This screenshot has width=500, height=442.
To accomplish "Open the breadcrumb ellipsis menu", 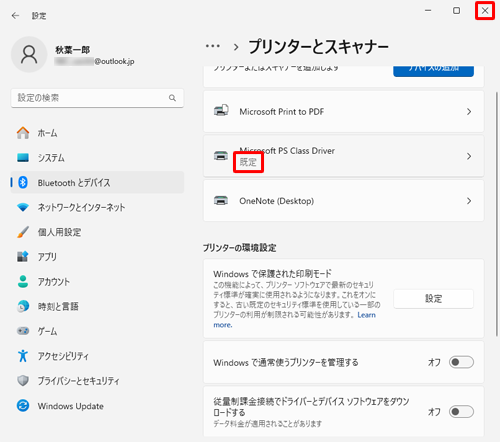I will (213, 46).
